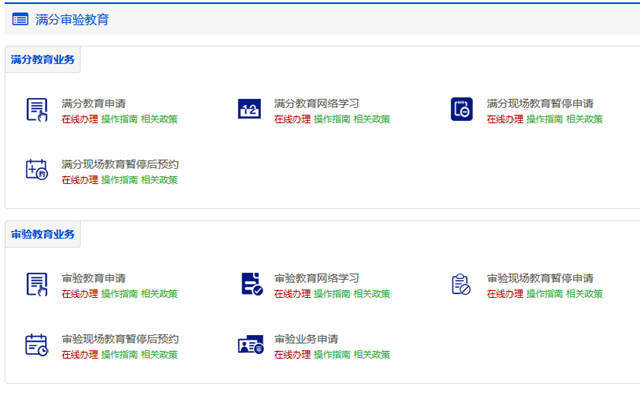This screenshot has width=640, height=398.
Task: Open the 审验教育申请 title
Action: pos(93,278)
